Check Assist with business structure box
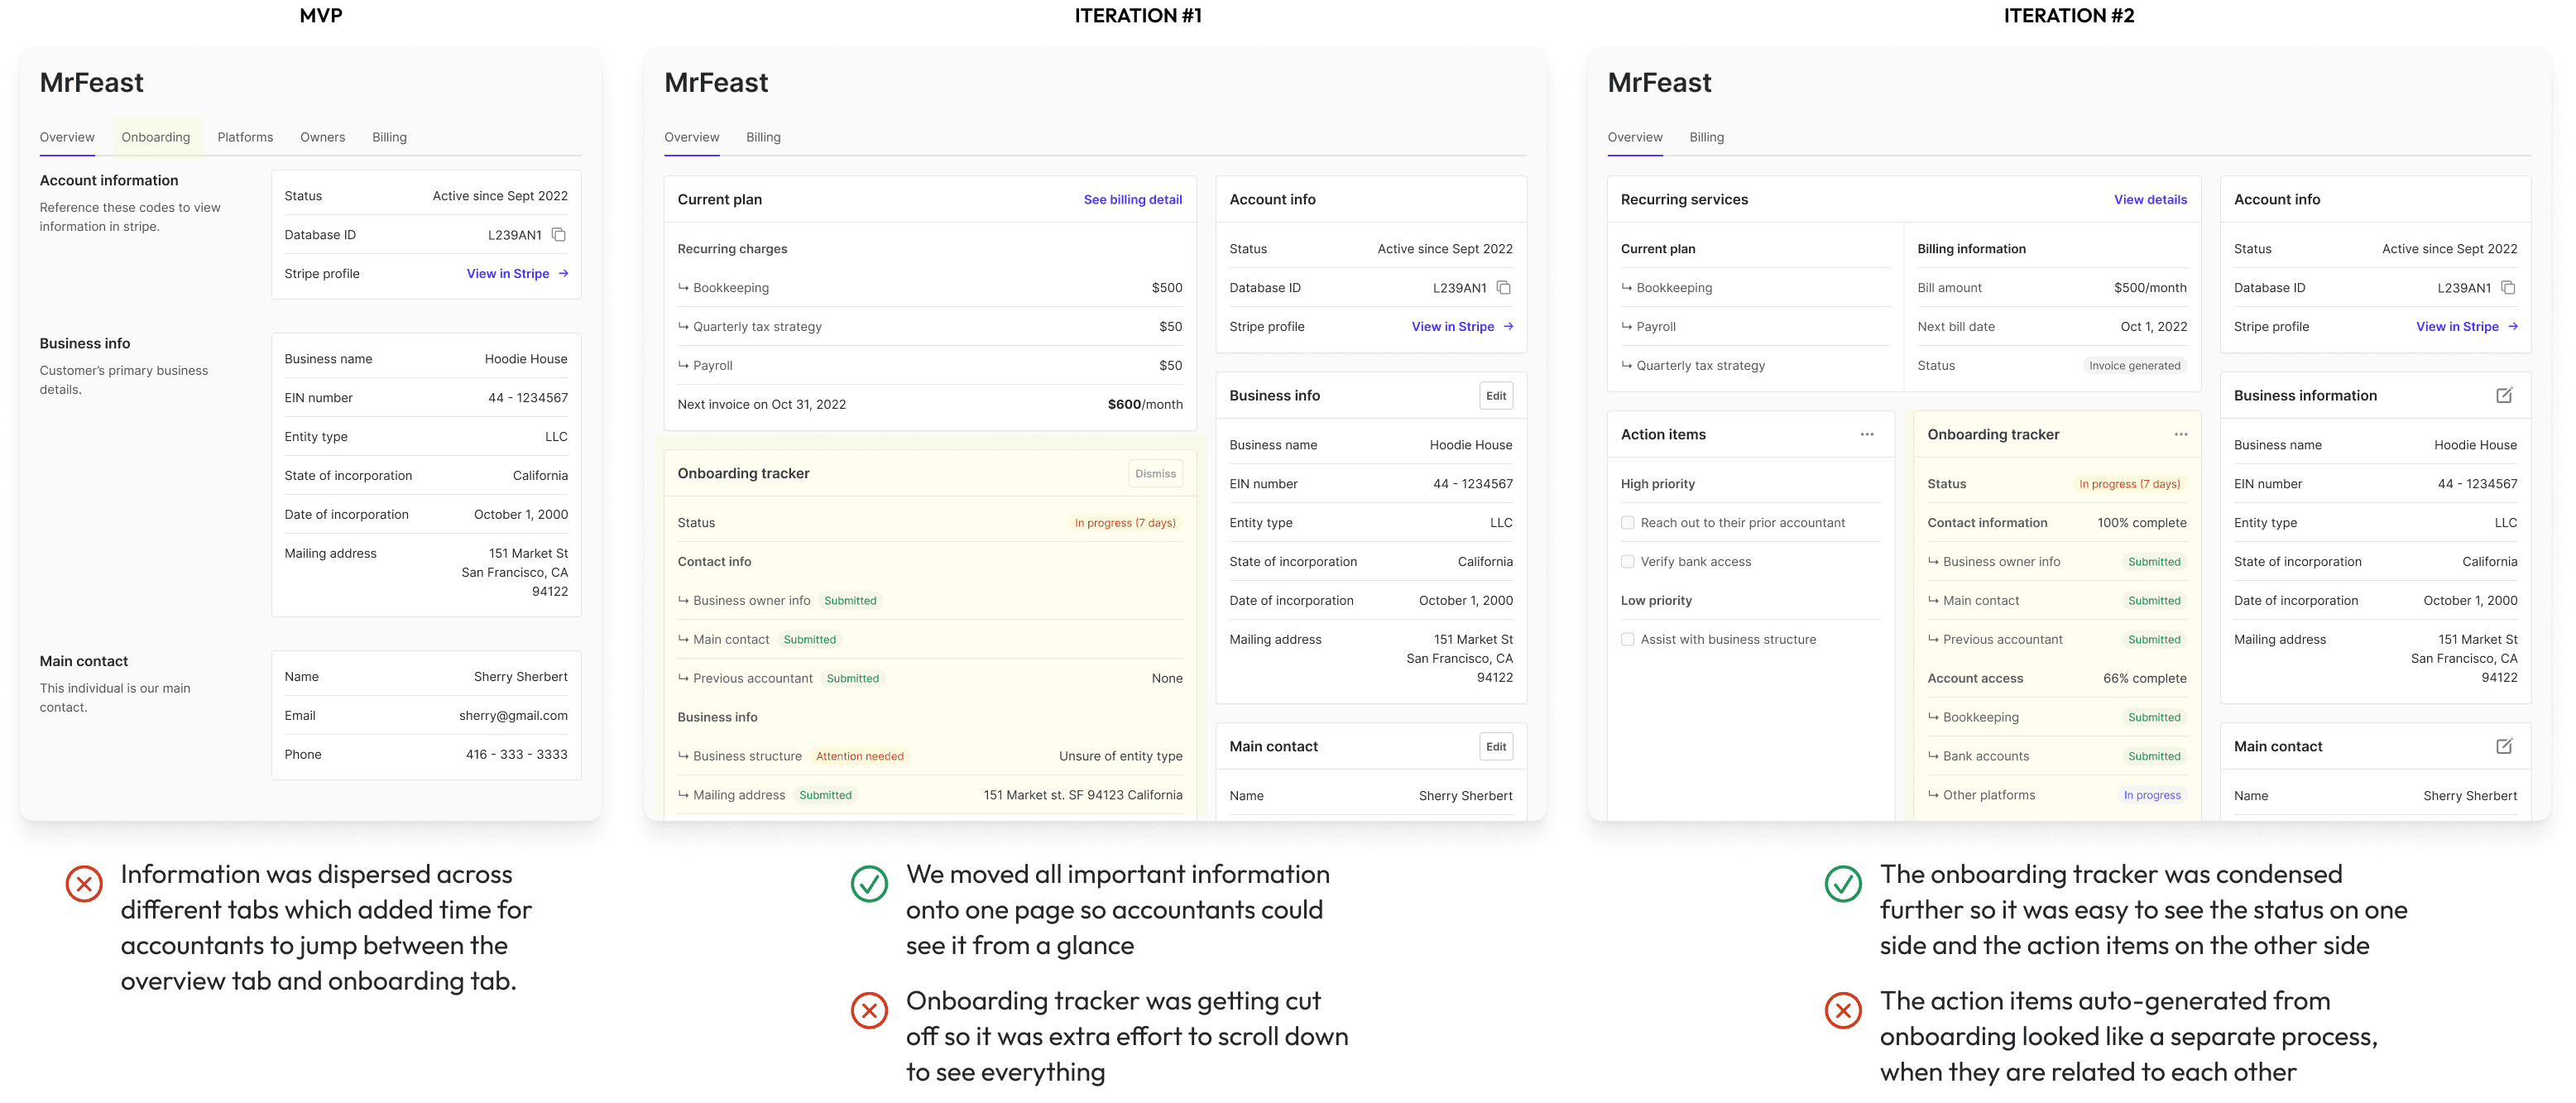The height and width of the screenshot is (1103, 2576). [1627, 640]
